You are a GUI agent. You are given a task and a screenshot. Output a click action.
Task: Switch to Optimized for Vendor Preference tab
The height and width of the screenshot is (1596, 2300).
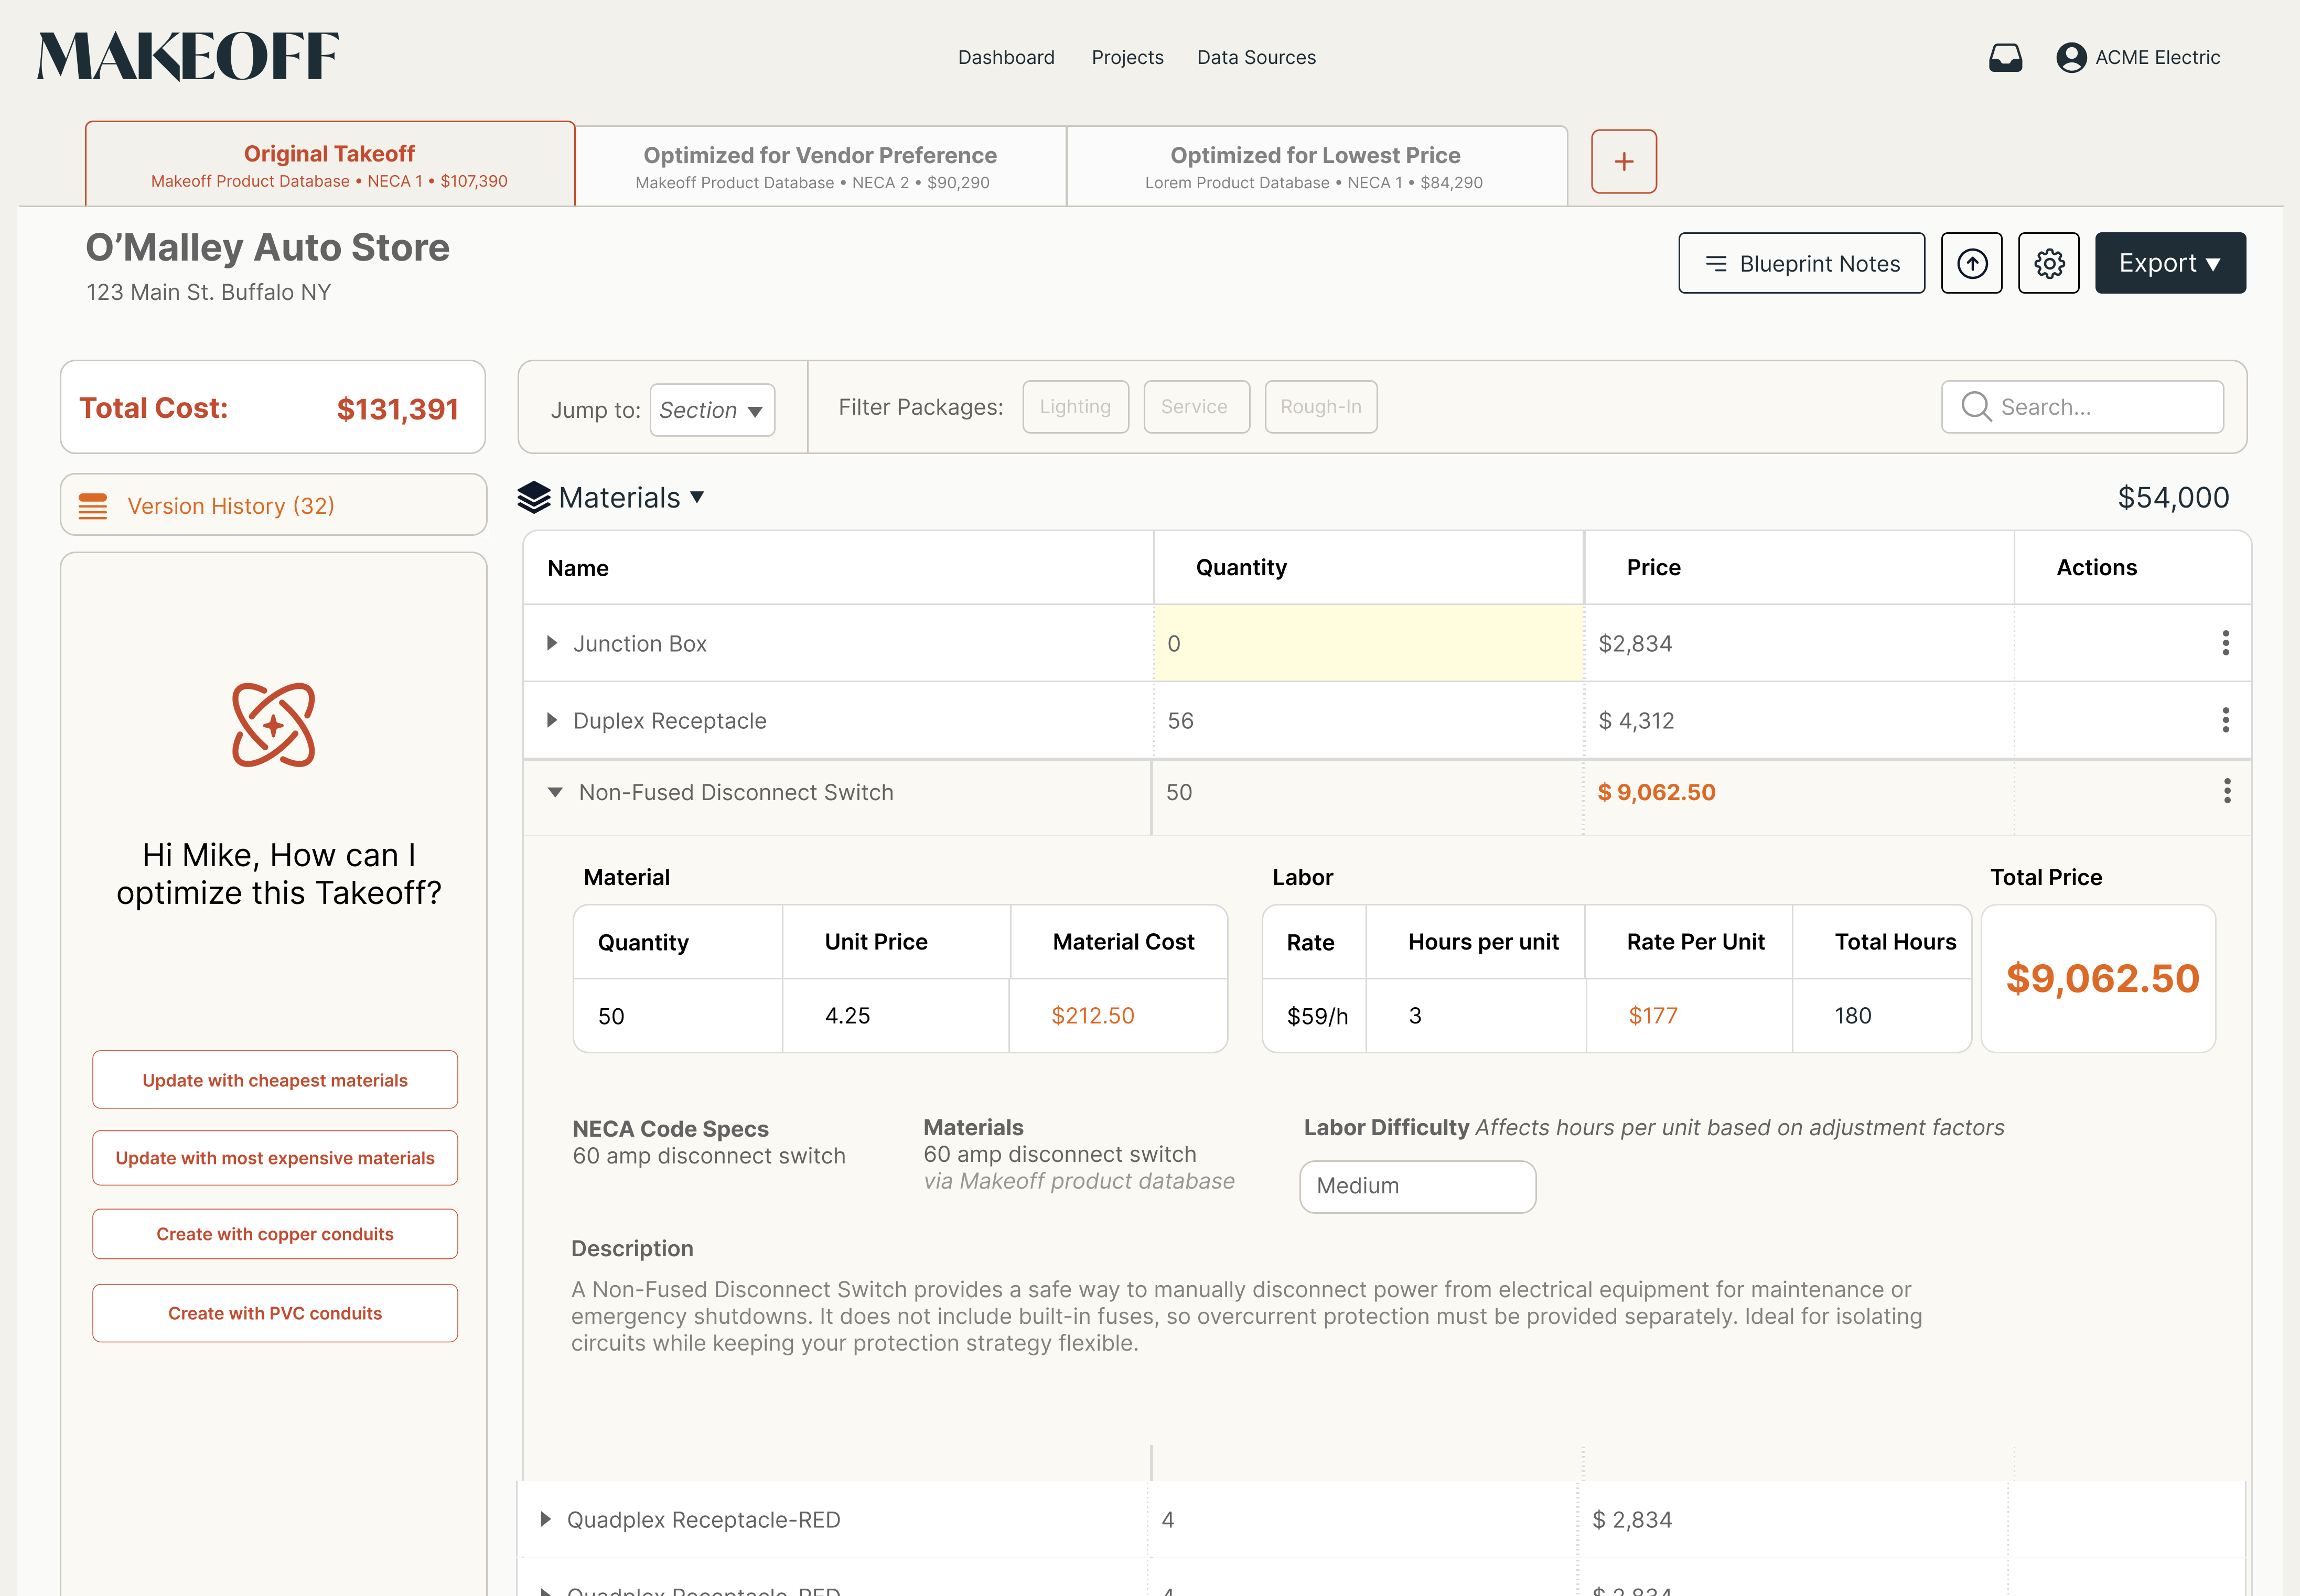pyautogui.click(x=821, y=167)
